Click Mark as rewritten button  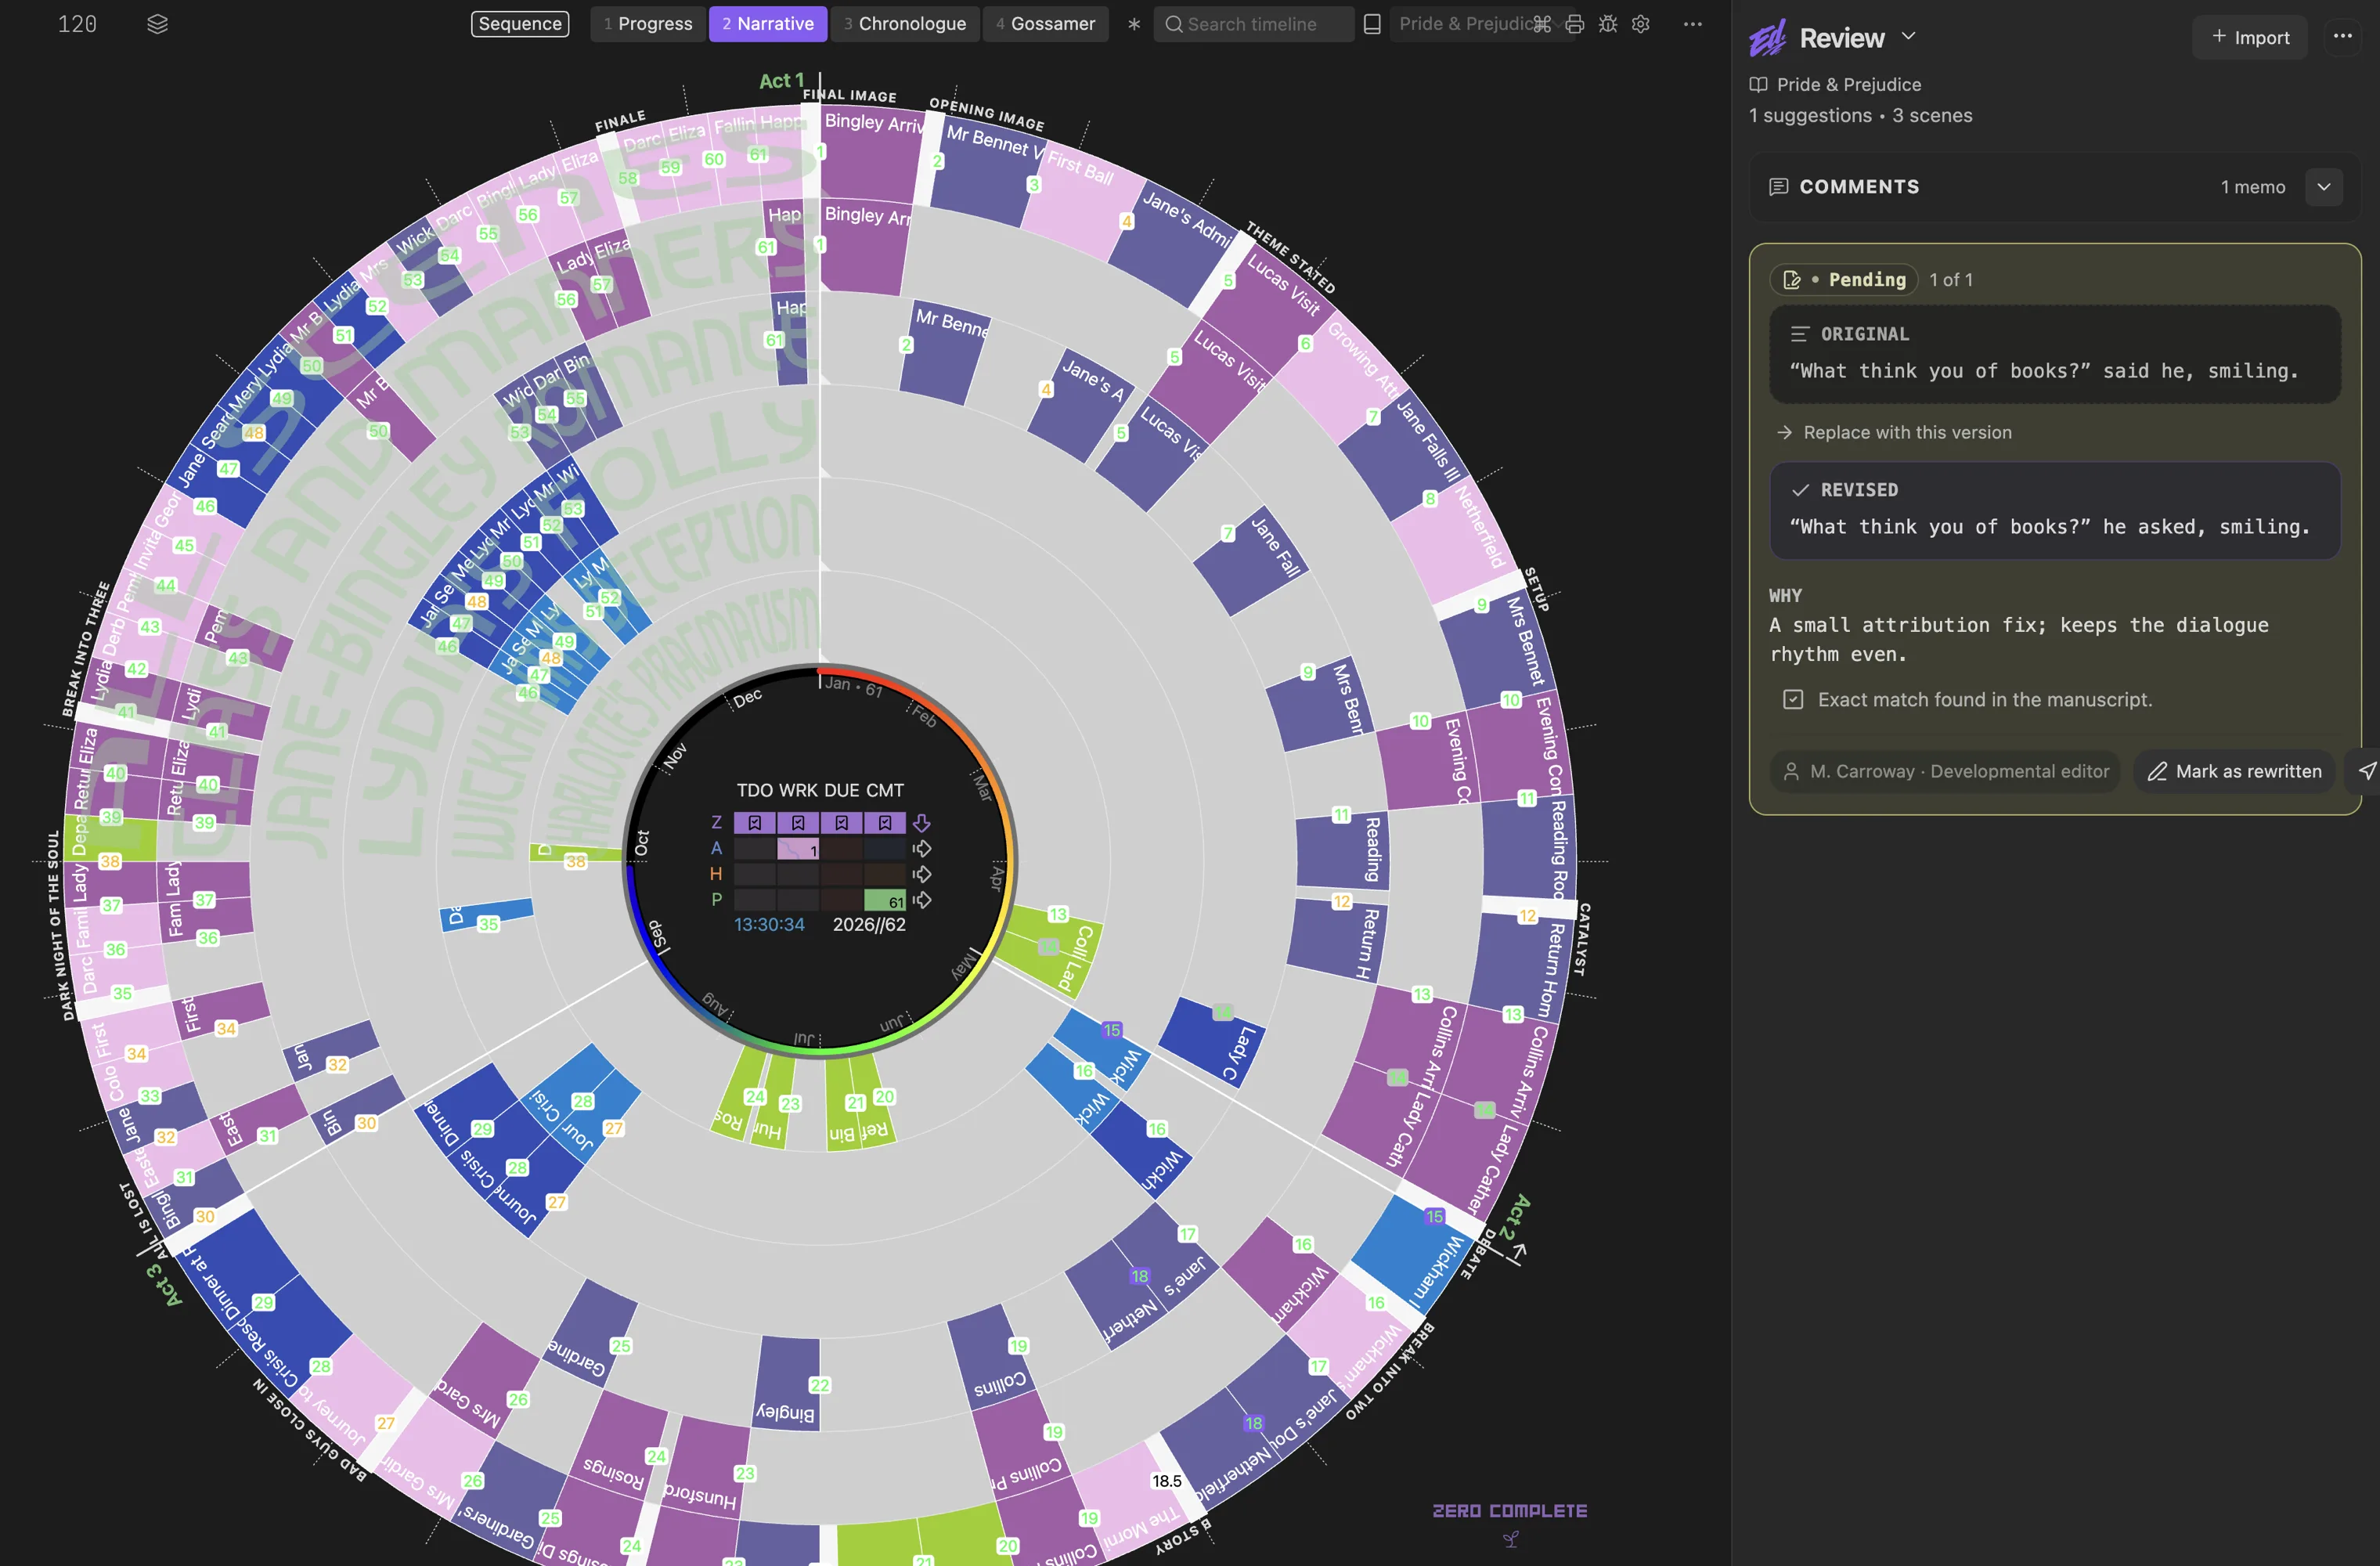tap(2235, 771)
